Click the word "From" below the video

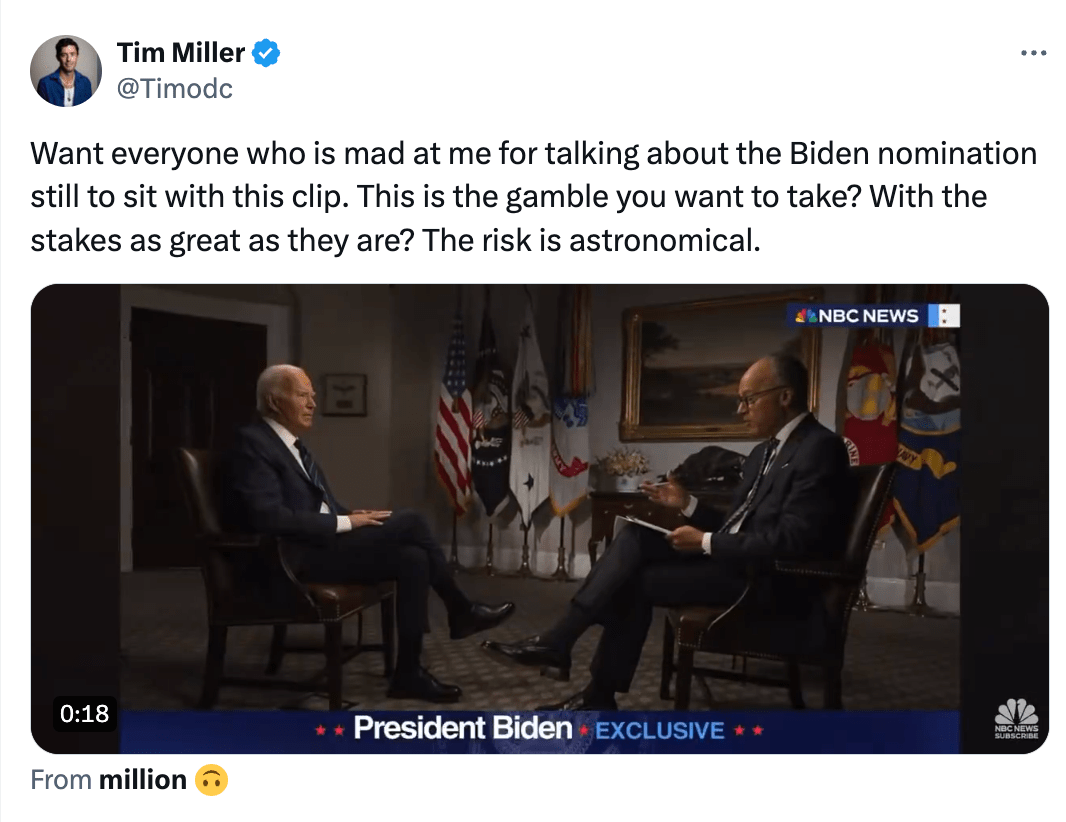coord(61,780)
